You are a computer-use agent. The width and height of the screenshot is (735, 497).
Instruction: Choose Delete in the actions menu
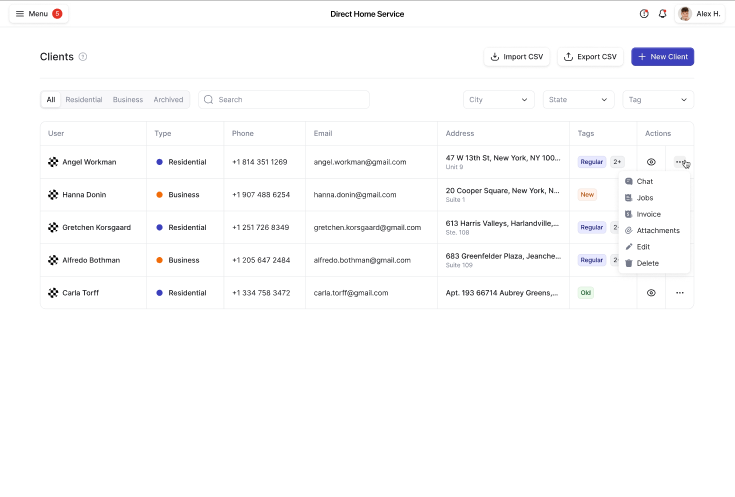pyautogui.click(x=647, y=263)
